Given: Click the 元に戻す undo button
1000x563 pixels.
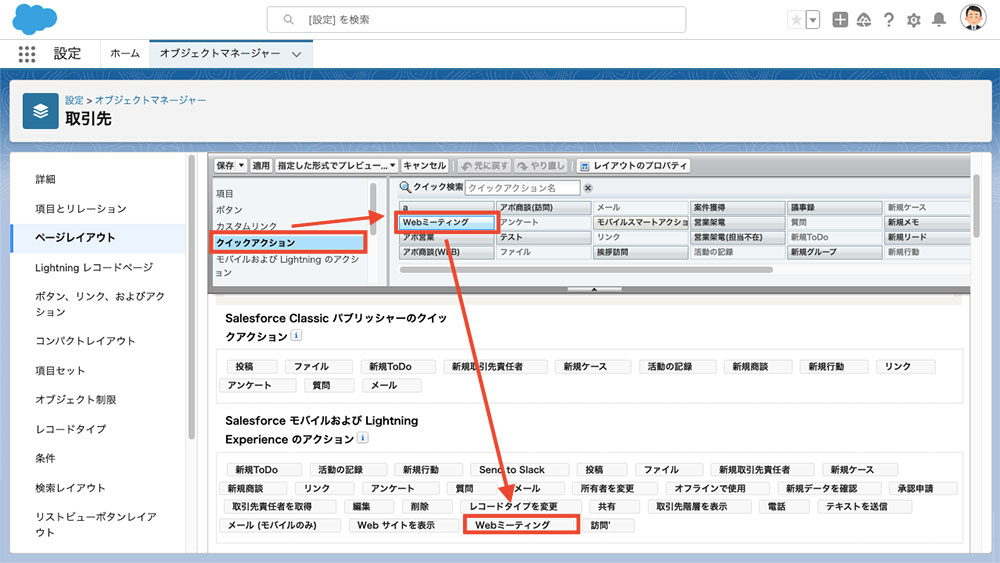Looking at the screenshot, I should point(485,166).
